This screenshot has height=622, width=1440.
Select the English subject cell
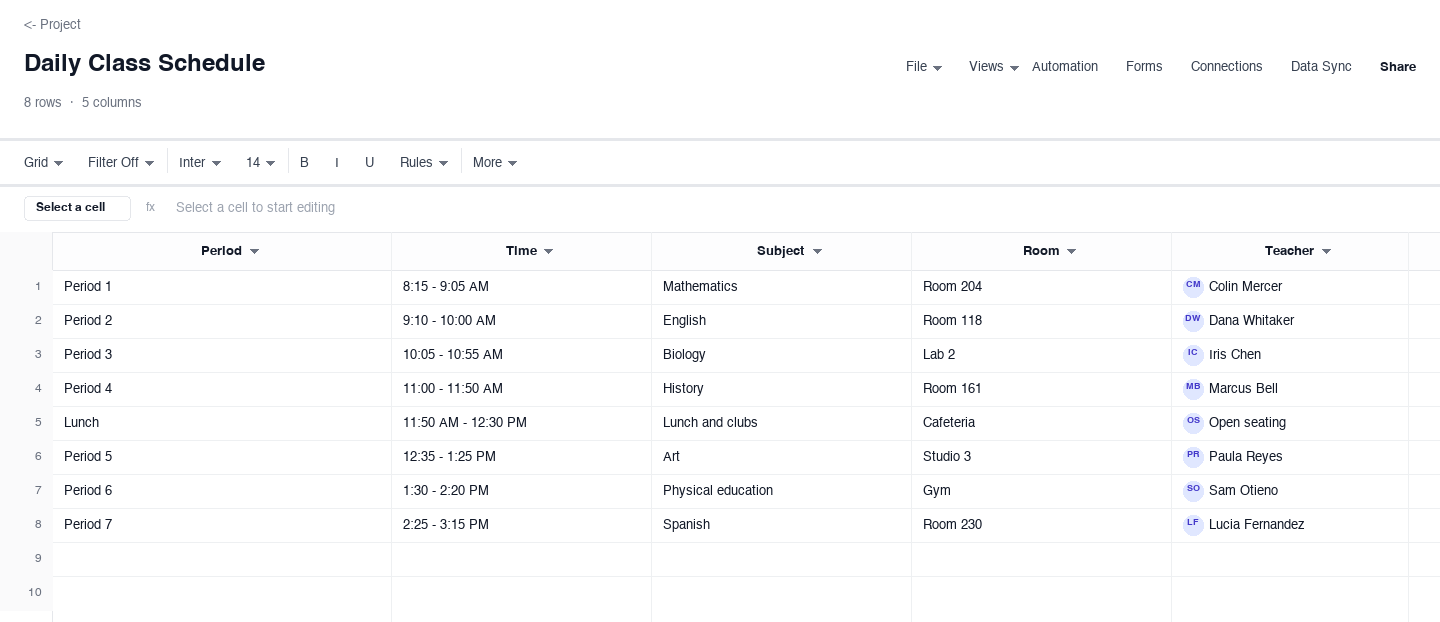point(781,321)
